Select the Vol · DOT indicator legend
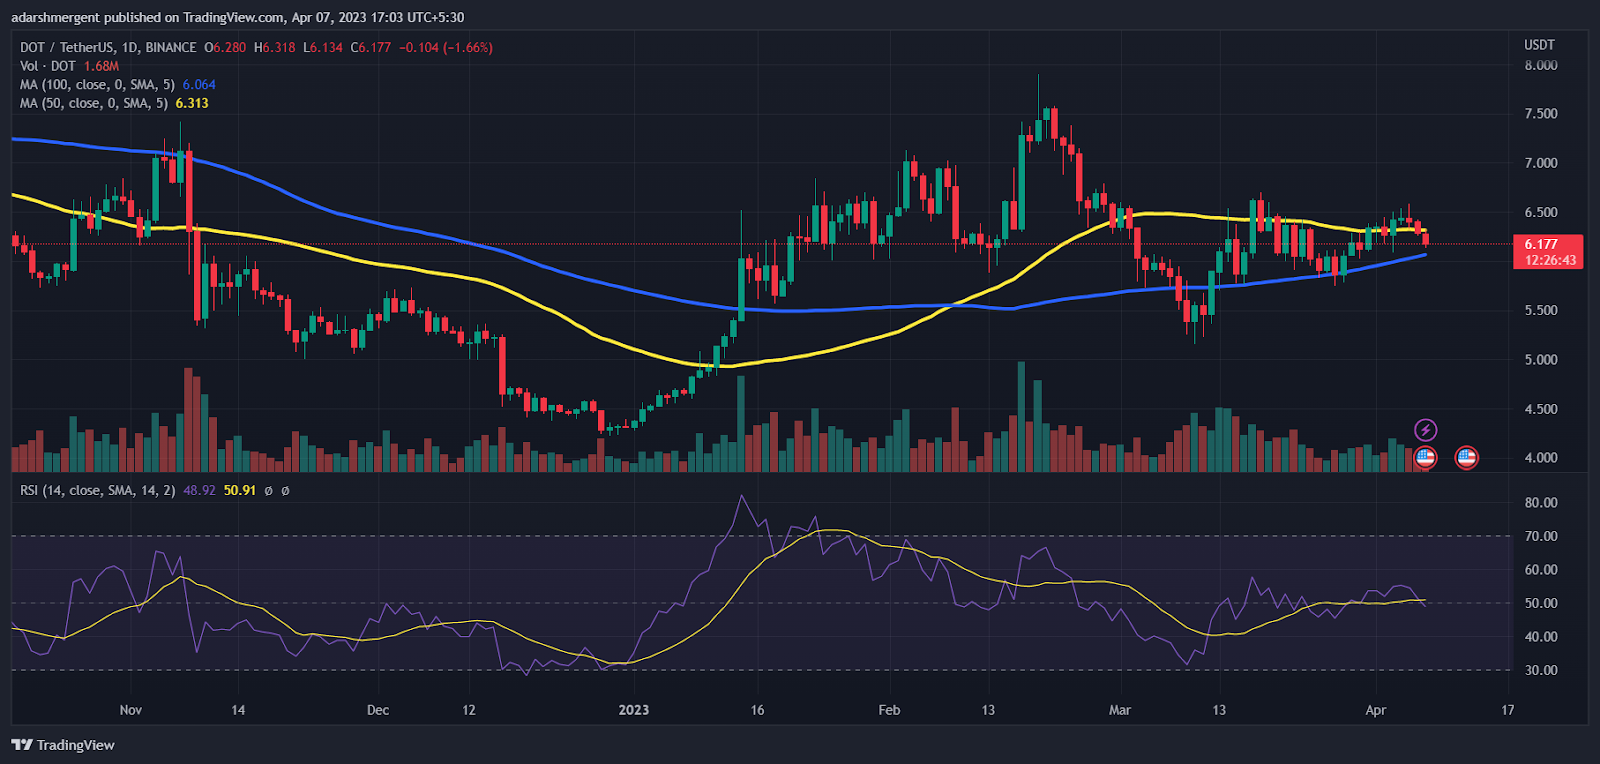Viewport: 1600px width, 764px height. pyautogui.click(x=48, y=66)
